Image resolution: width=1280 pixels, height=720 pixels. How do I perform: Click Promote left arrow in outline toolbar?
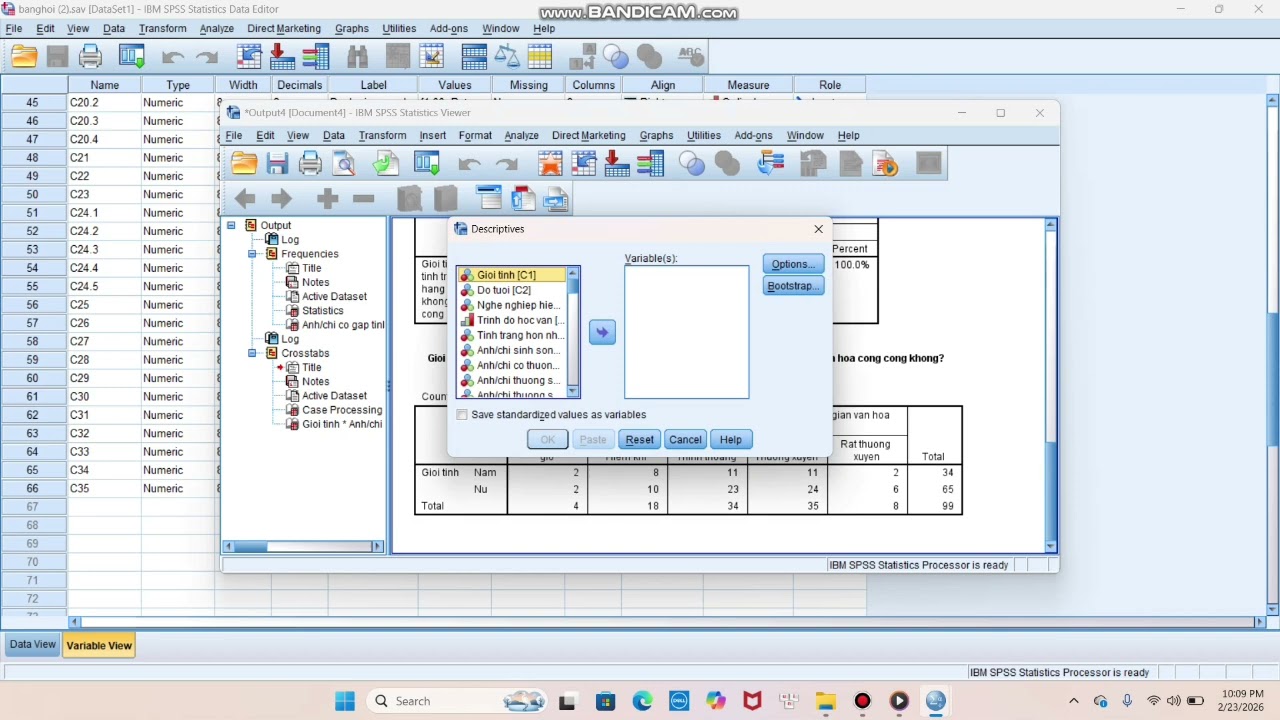pyautogui.click(x=245, y=199)
